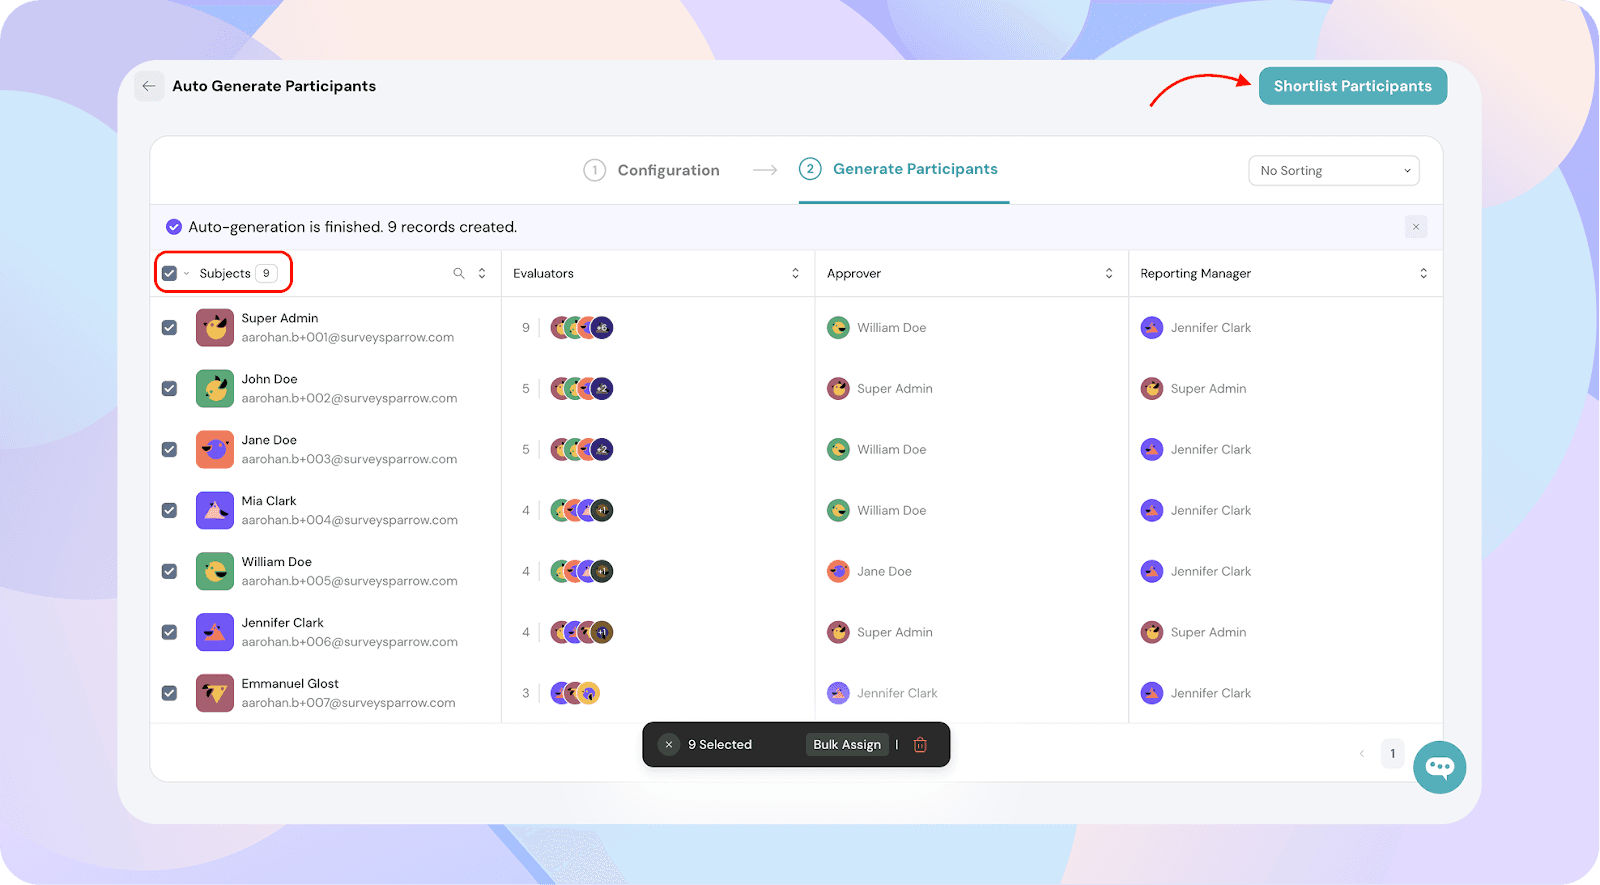The width and height of the screenshot is (1600, 885).
Task: Click the Bulk Assign button
Action: [x=847, y=745]
